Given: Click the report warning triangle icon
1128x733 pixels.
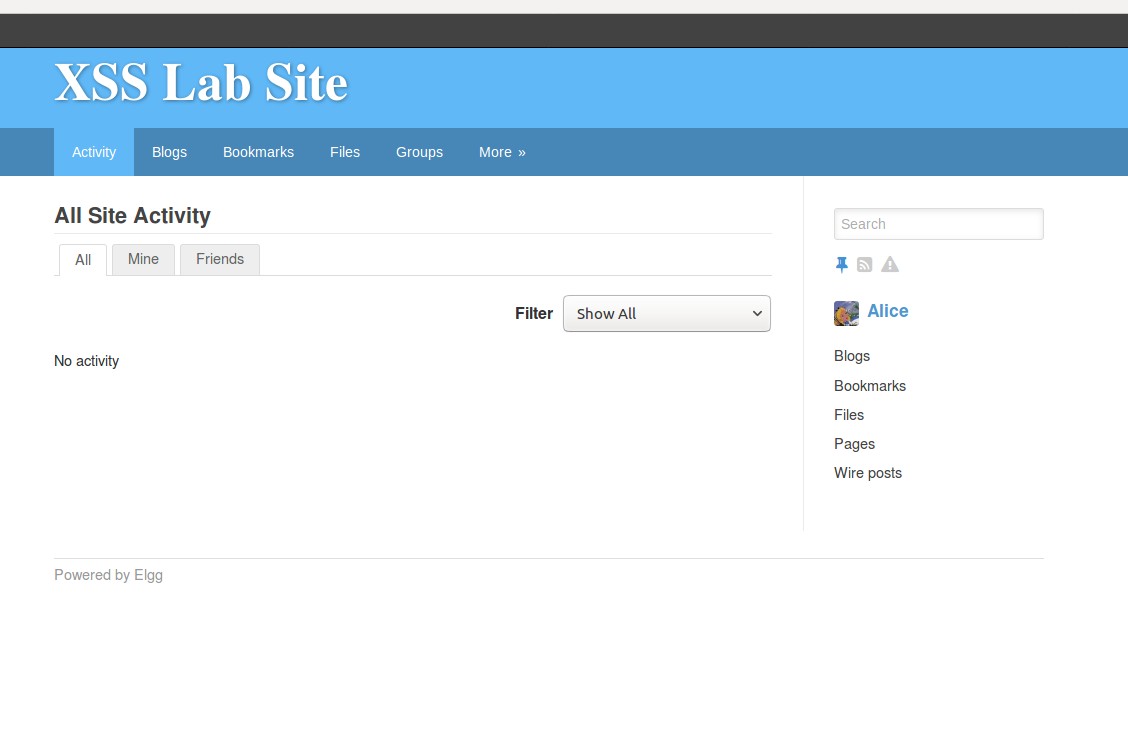Looking at the screenshot, I should (890, 265).
